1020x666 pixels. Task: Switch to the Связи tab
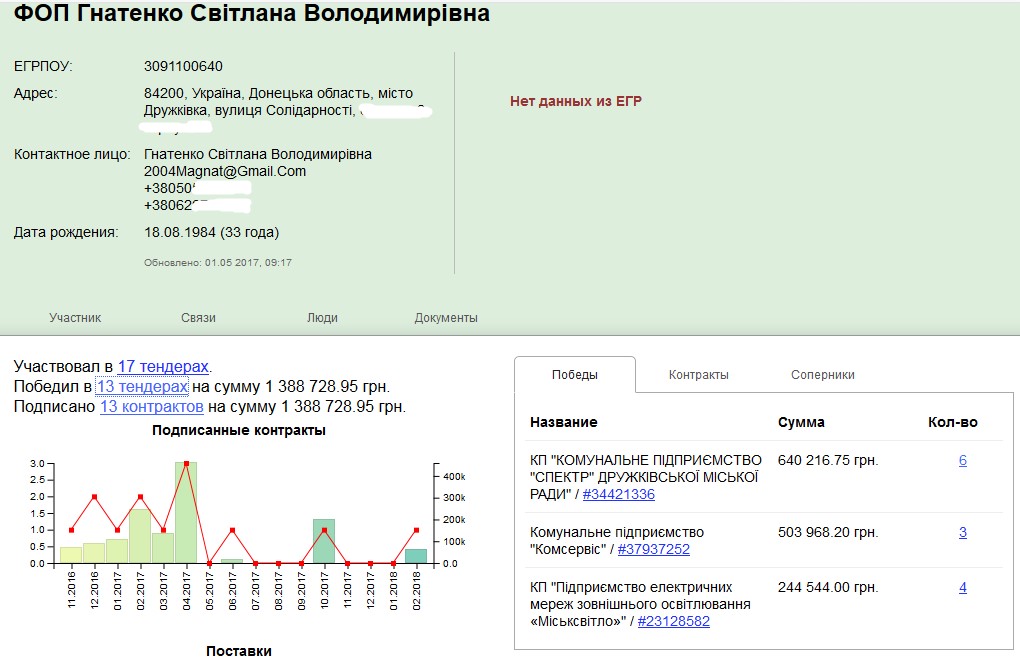tap(198, 318)
